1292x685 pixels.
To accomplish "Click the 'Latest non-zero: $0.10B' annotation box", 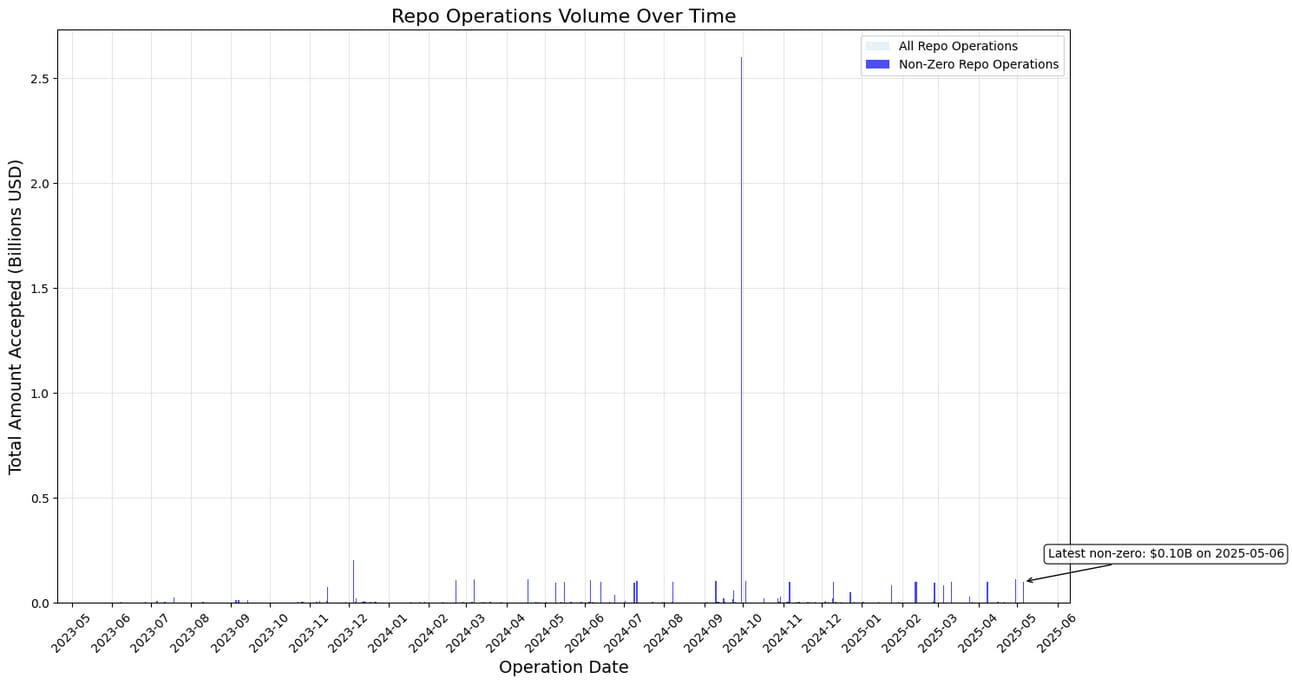I will (1166, 553).
